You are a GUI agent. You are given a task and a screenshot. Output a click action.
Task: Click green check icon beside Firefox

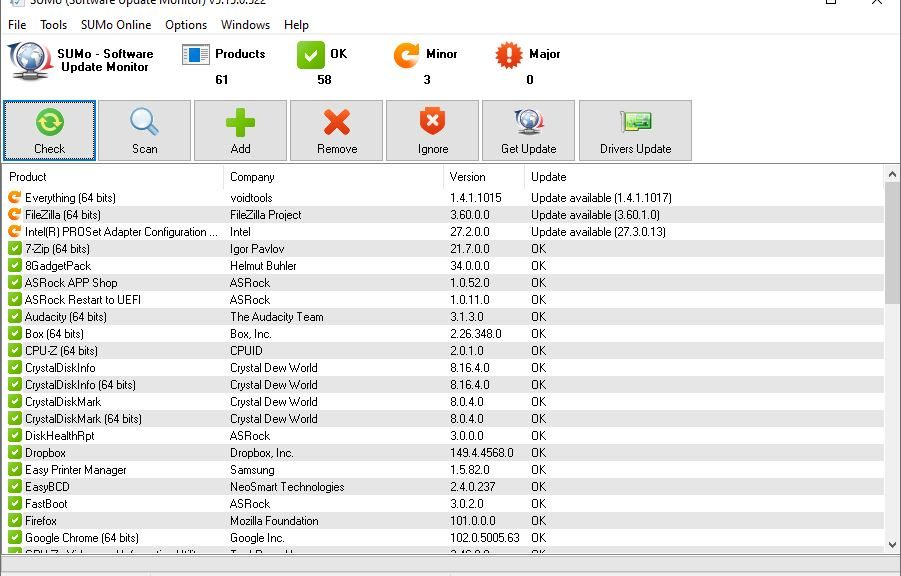point(14,521)
